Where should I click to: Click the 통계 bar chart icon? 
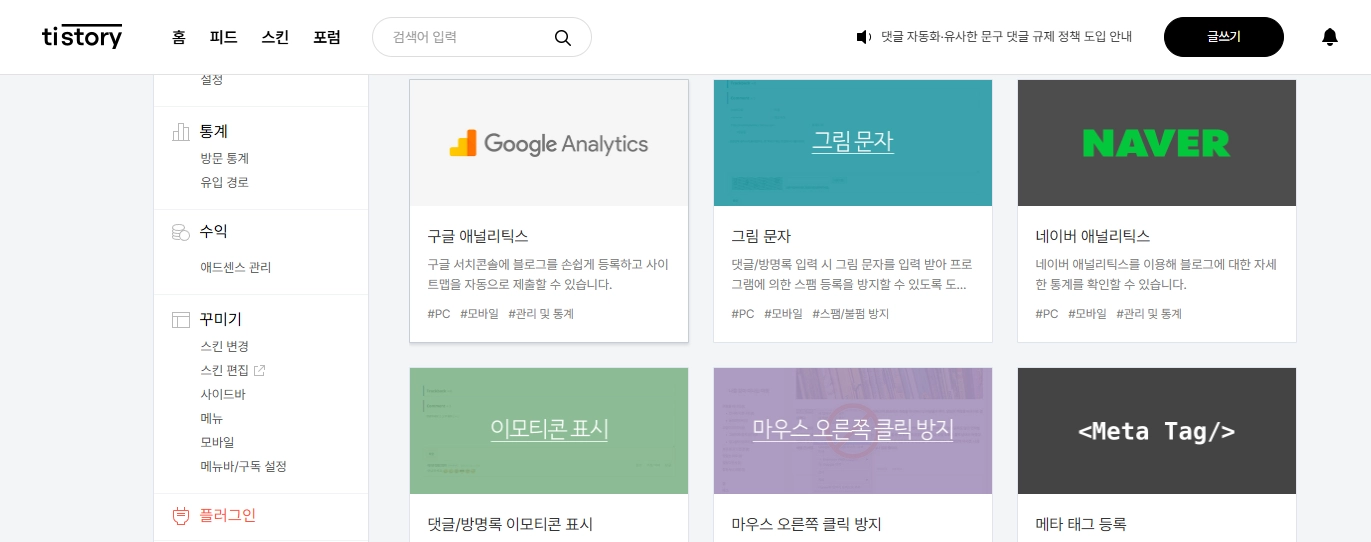[181, 132]
